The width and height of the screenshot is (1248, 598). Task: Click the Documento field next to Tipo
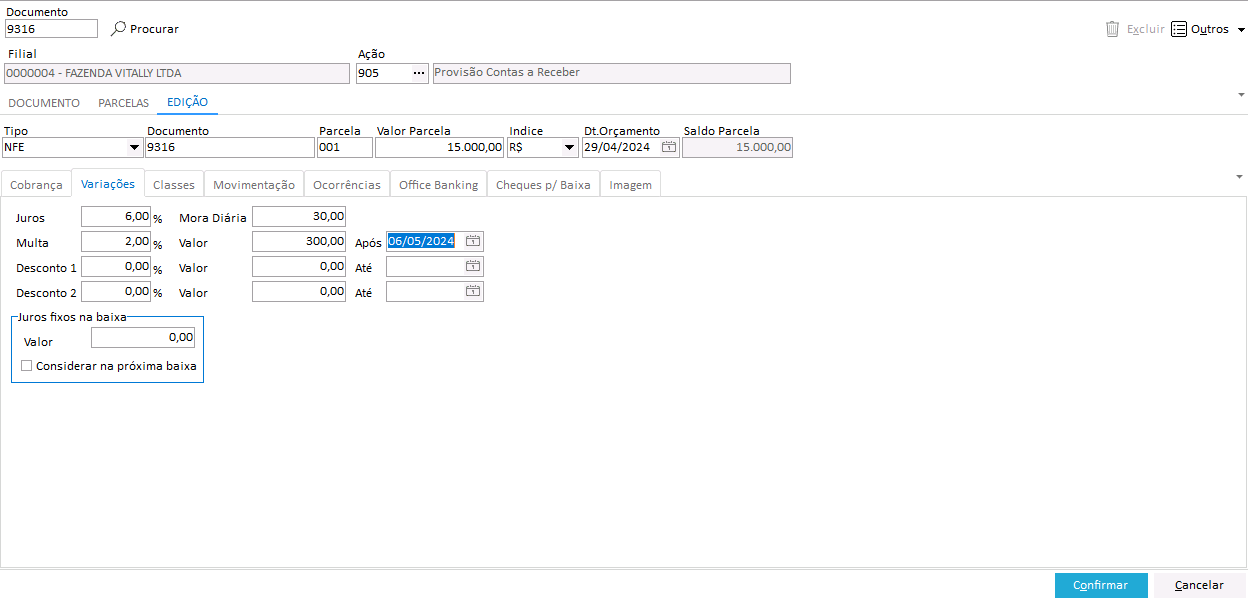230,147
